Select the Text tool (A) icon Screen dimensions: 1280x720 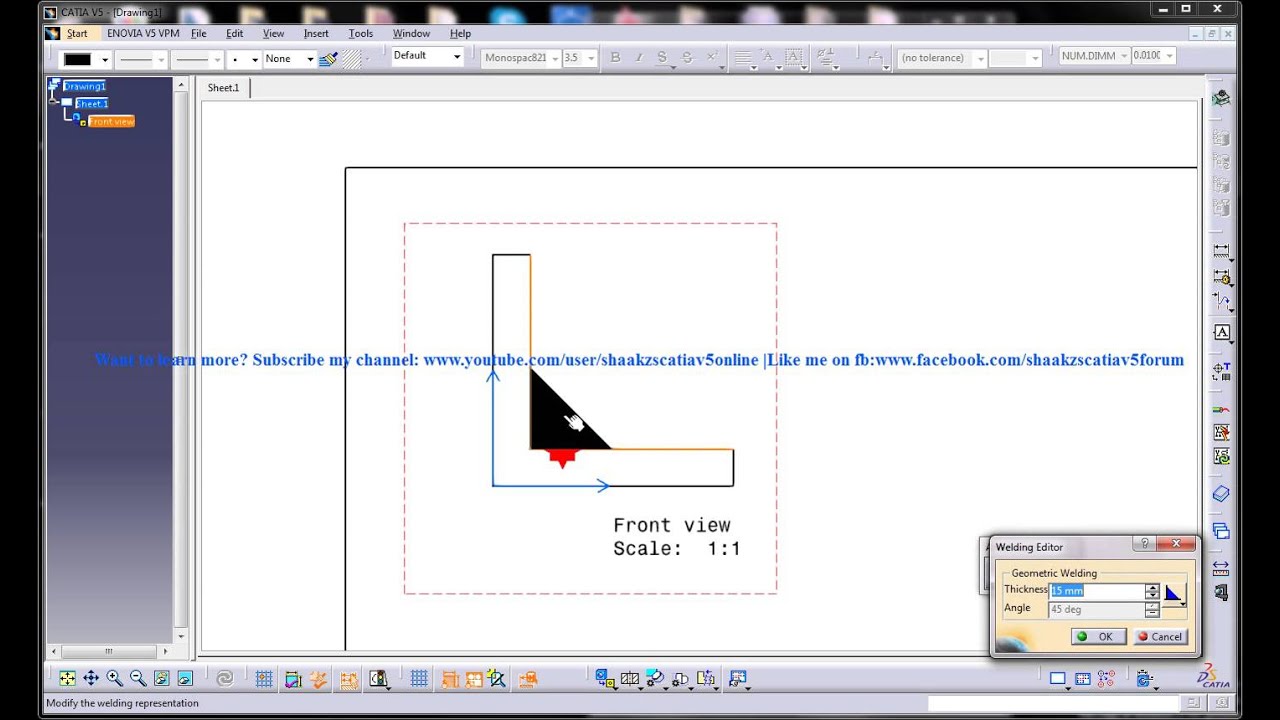[x=1221, y=332]
